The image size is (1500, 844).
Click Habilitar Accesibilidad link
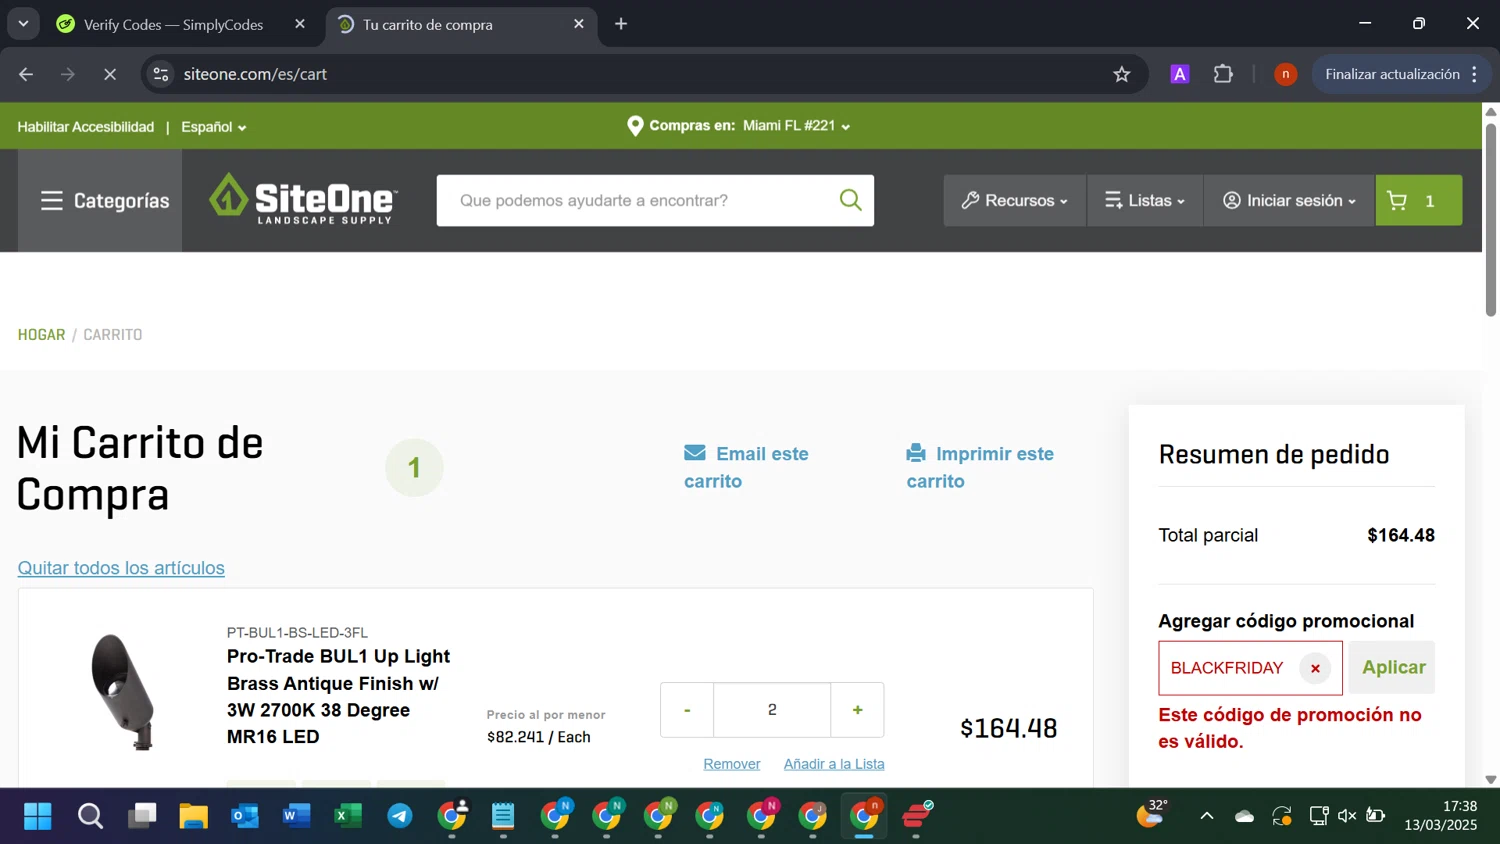click(85, 127)
